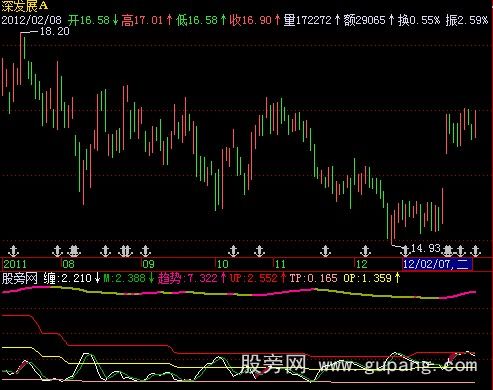Select the 2011 label on the time axis
The width and height of the screenshot is (493, 390).
click(15, 264)
